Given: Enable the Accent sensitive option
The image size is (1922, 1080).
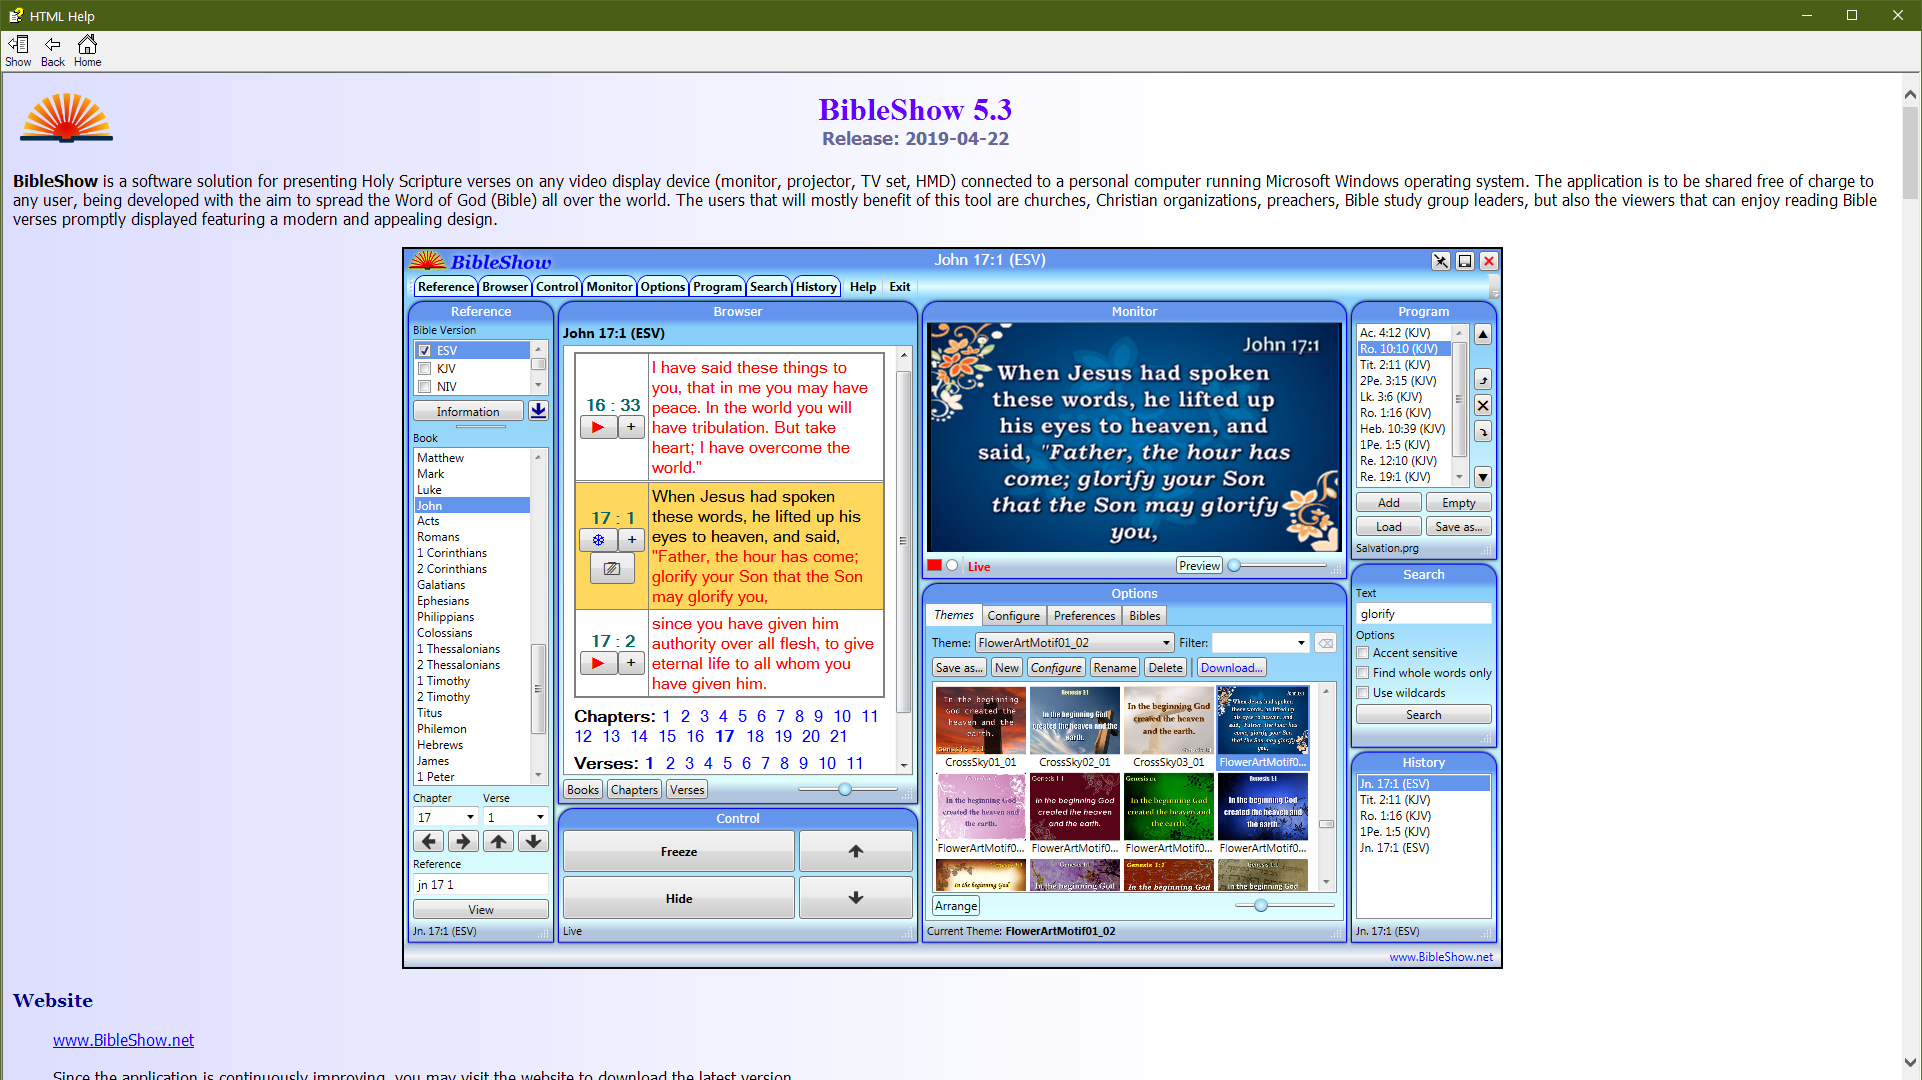Looking at the screenshot, I should coord(1363,653).
